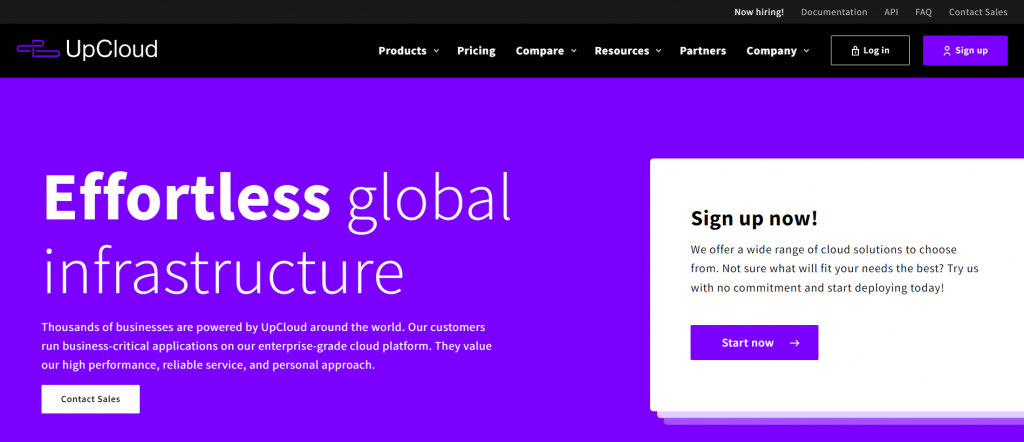Open the Products menu label
Viewport: 1024px width, 442px height.
point(402,51)
